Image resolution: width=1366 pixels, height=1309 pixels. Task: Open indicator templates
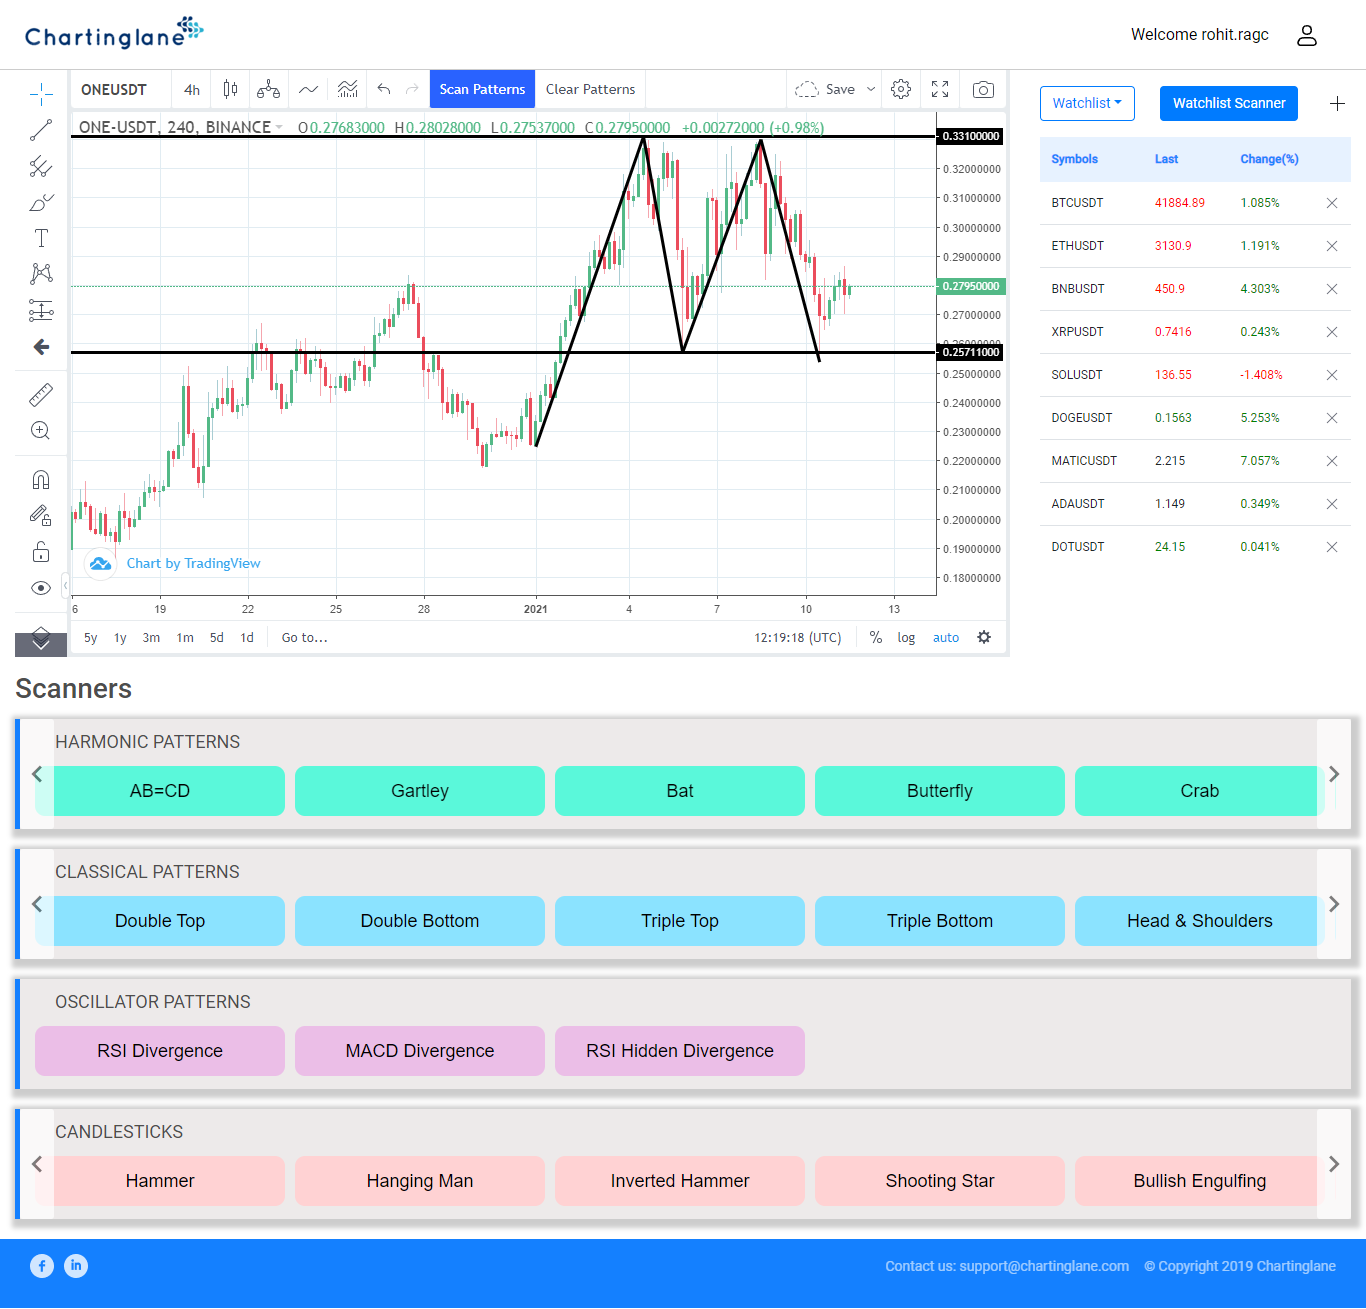tap(347, 89)
